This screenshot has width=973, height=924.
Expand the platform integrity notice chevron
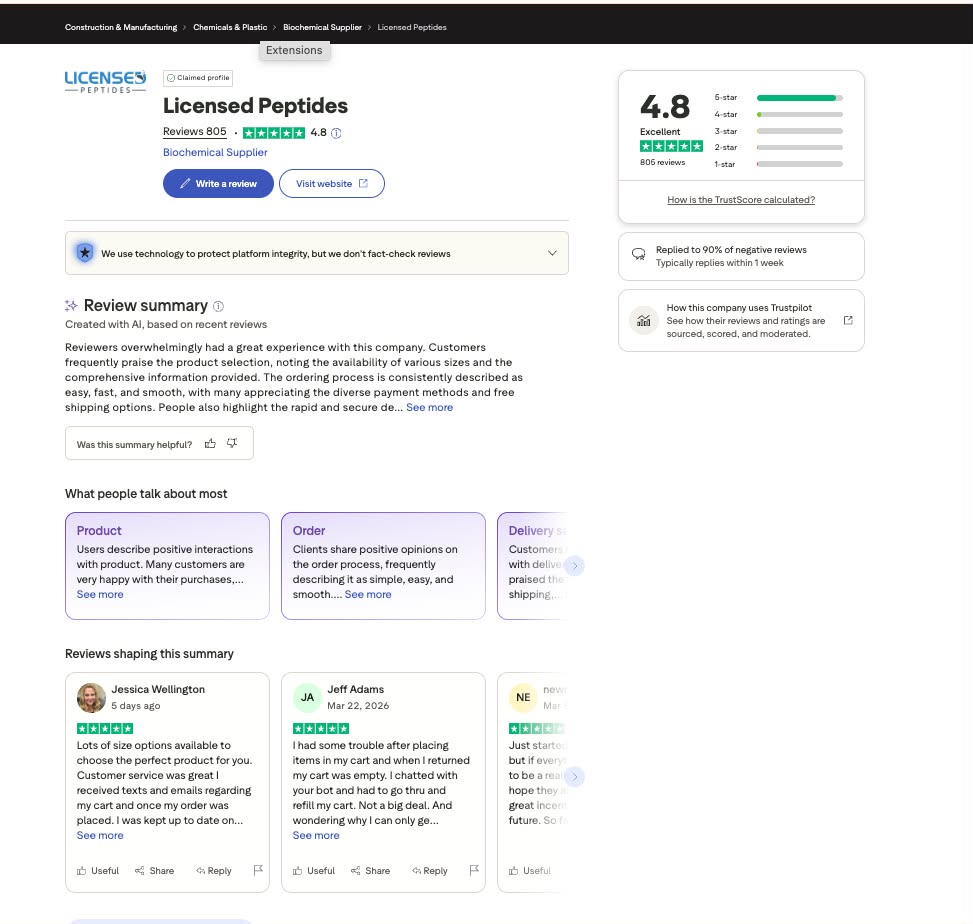552,253
